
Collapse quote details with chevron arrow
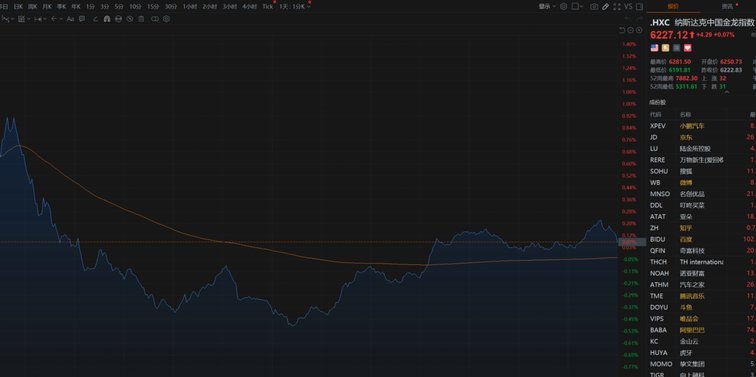pos(728,91)
